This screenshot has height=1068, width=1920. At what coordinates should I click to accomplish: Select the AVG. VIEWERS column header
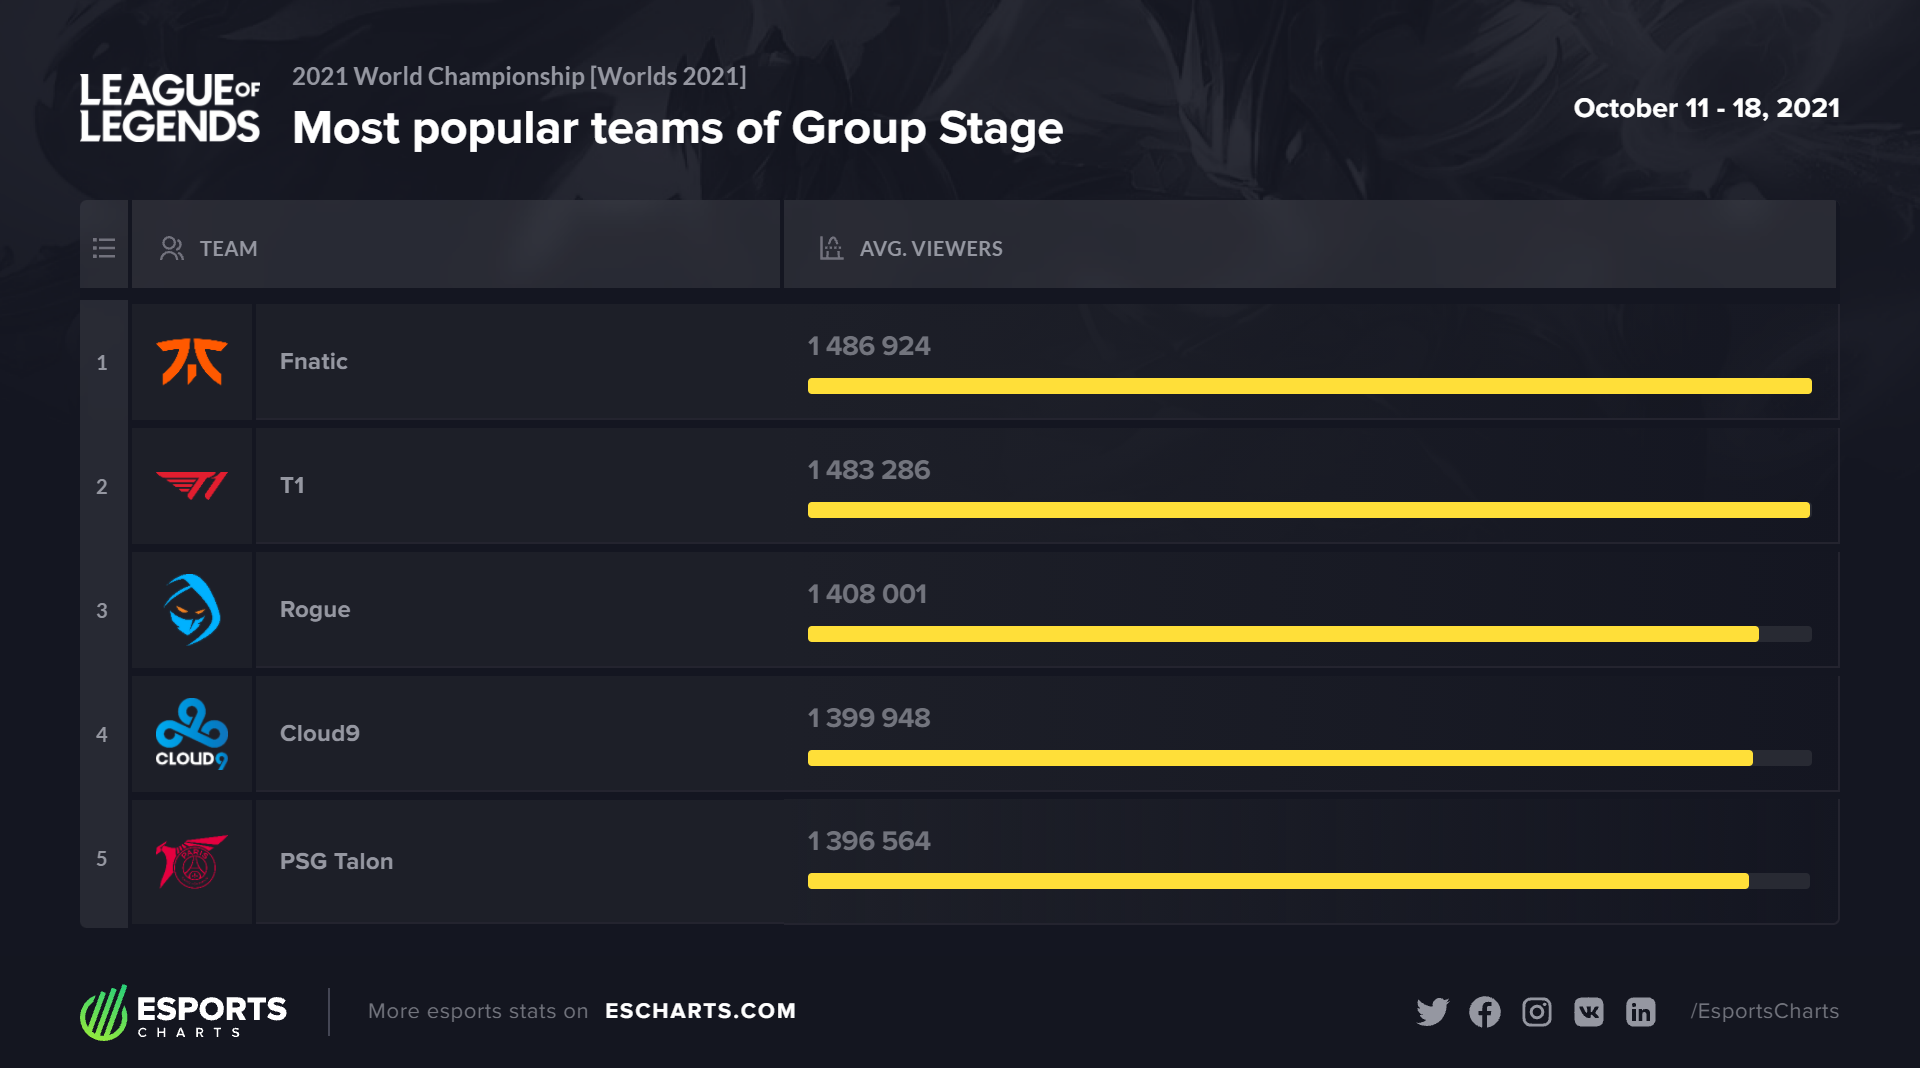pyautogui.click(x=930, y=248)
